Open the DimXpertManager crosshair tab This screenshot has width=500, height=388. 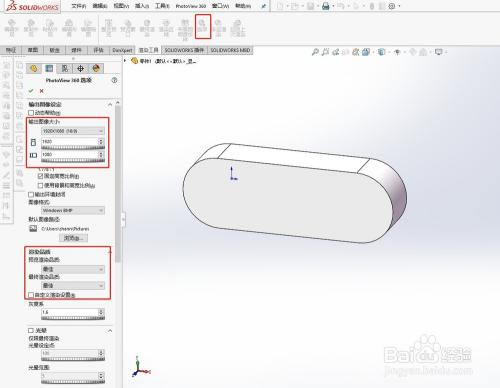tap(80, 68)
